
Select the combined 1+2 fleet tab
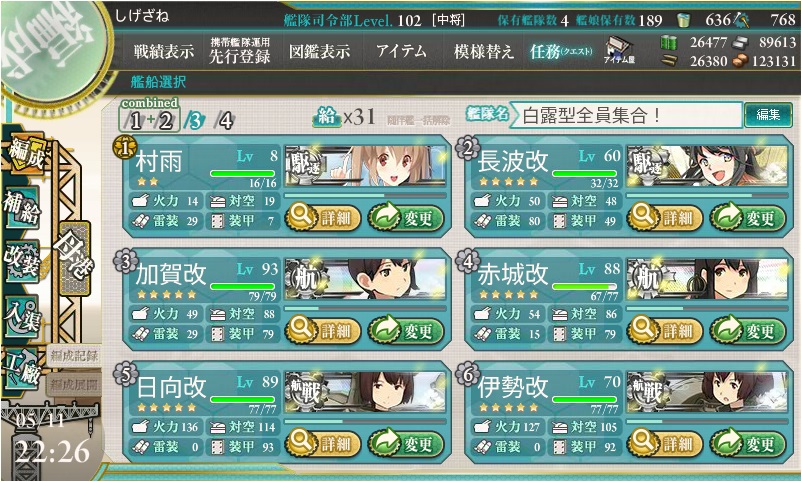point(150,115)
